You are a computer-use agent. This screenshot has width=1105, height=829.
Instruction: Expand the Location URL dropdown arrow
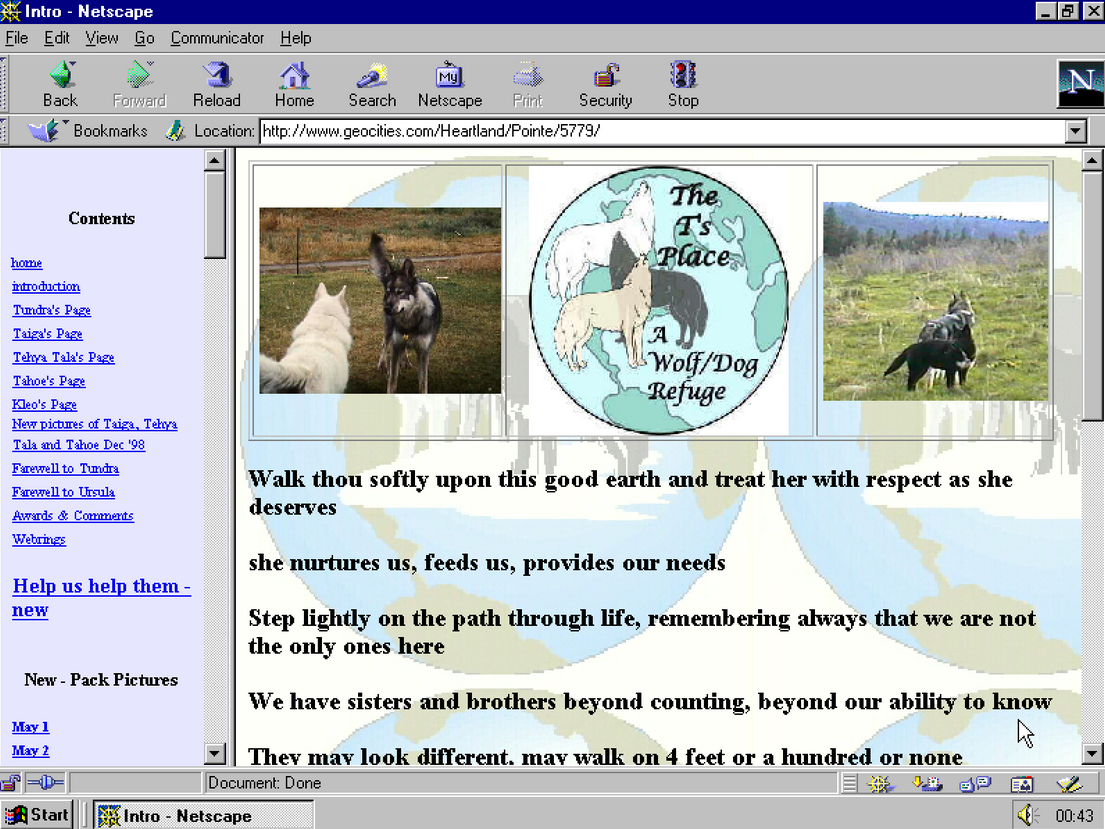(x=1076, y=131)
